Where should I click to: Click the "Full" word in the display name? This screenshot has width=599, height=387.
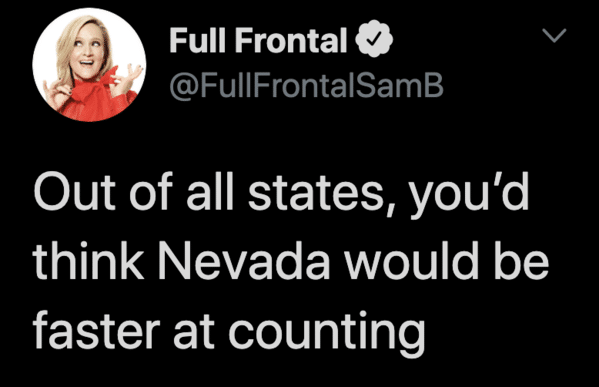point(198,40)
